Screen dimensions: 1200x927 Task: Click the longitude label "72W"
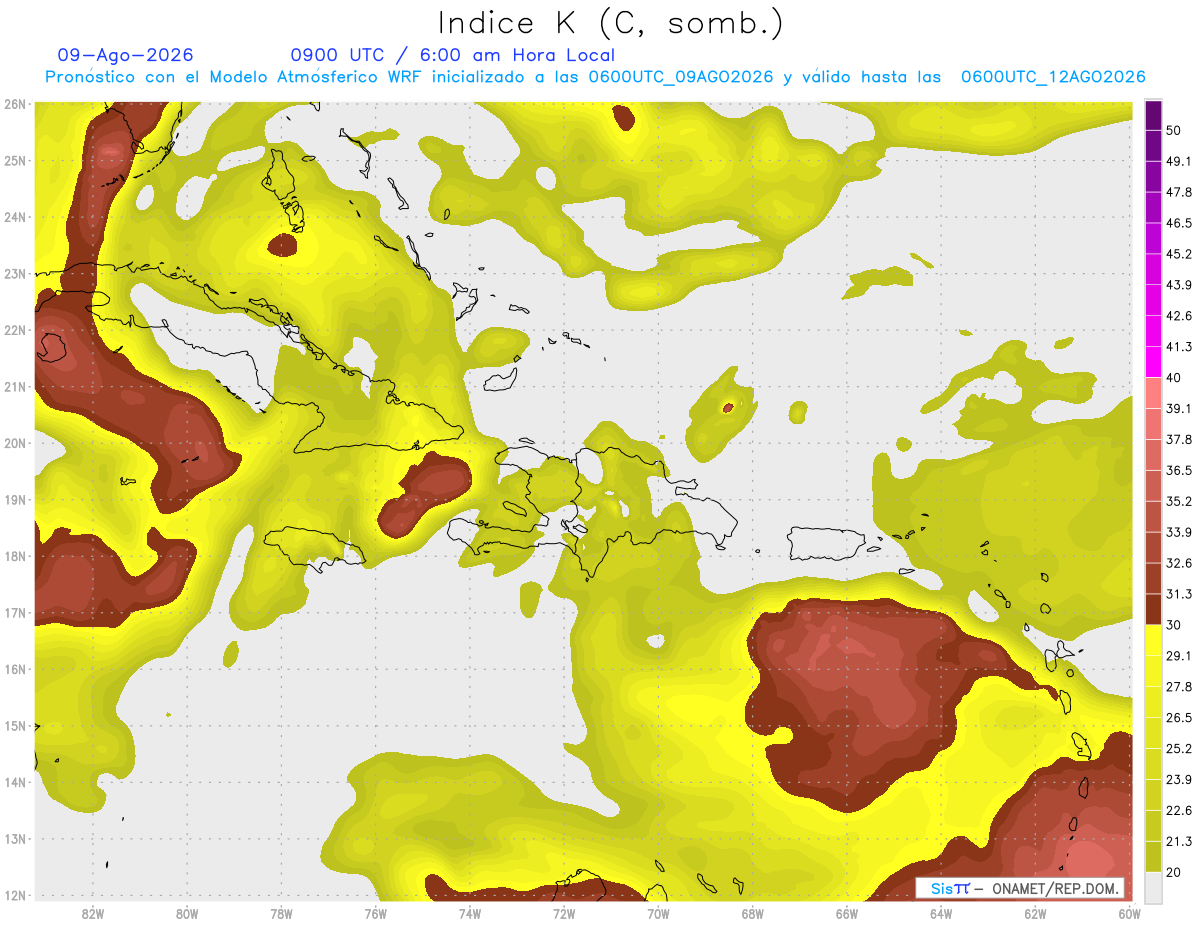563,913
